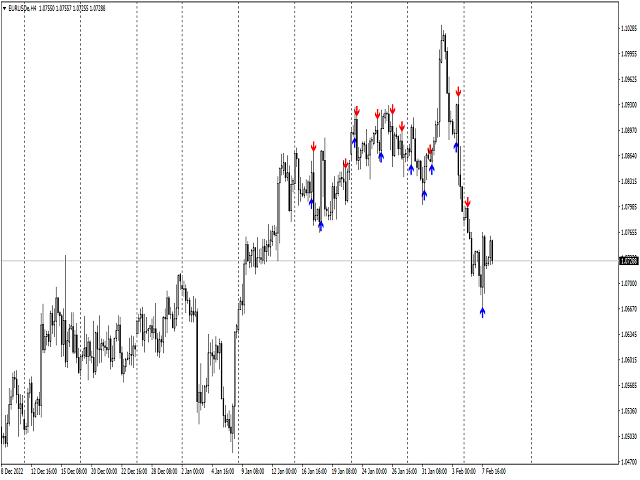Click the 4 Jan 16:00 time label
640x480 pixels.
(x=223, y=471)
